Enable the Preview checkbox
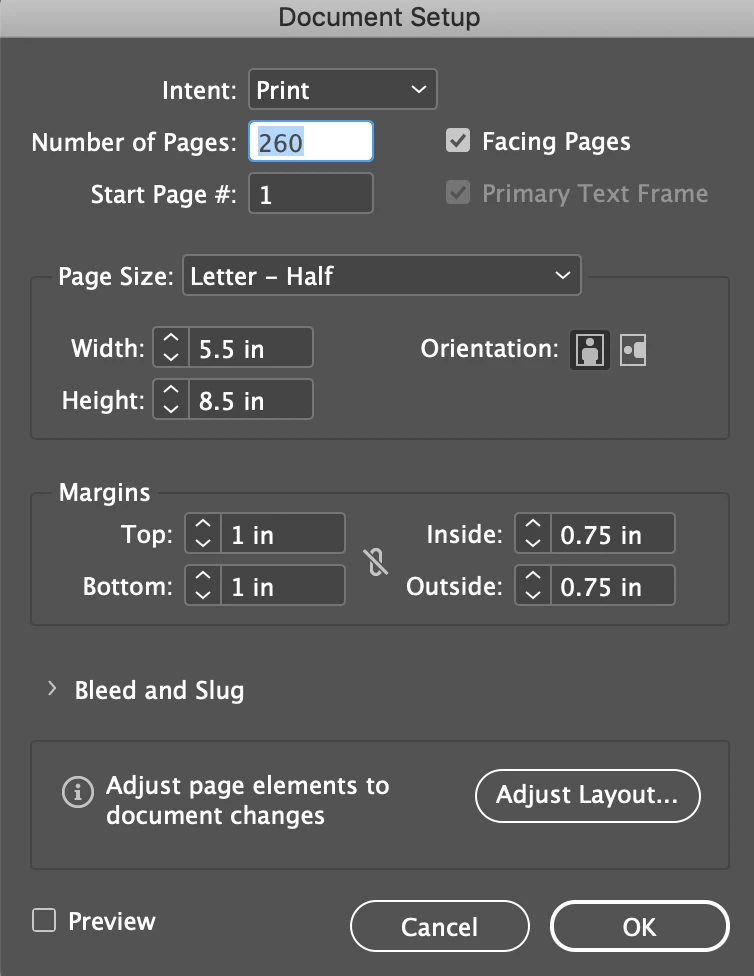Image resolution: width=754 pixels, height=976 pixels. click(44, 920)
